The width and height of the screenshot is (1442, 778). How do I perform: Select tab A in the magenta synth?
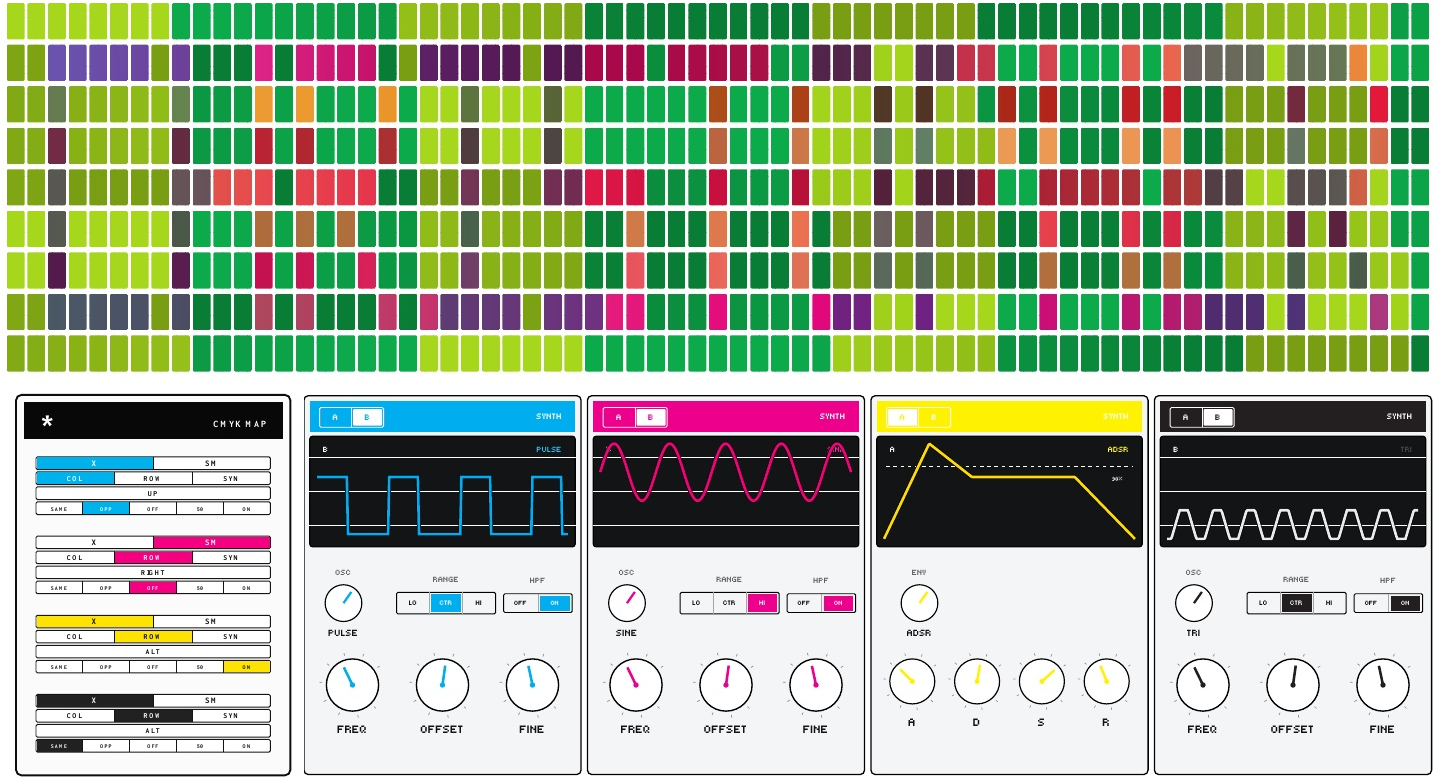coord(619,417)
